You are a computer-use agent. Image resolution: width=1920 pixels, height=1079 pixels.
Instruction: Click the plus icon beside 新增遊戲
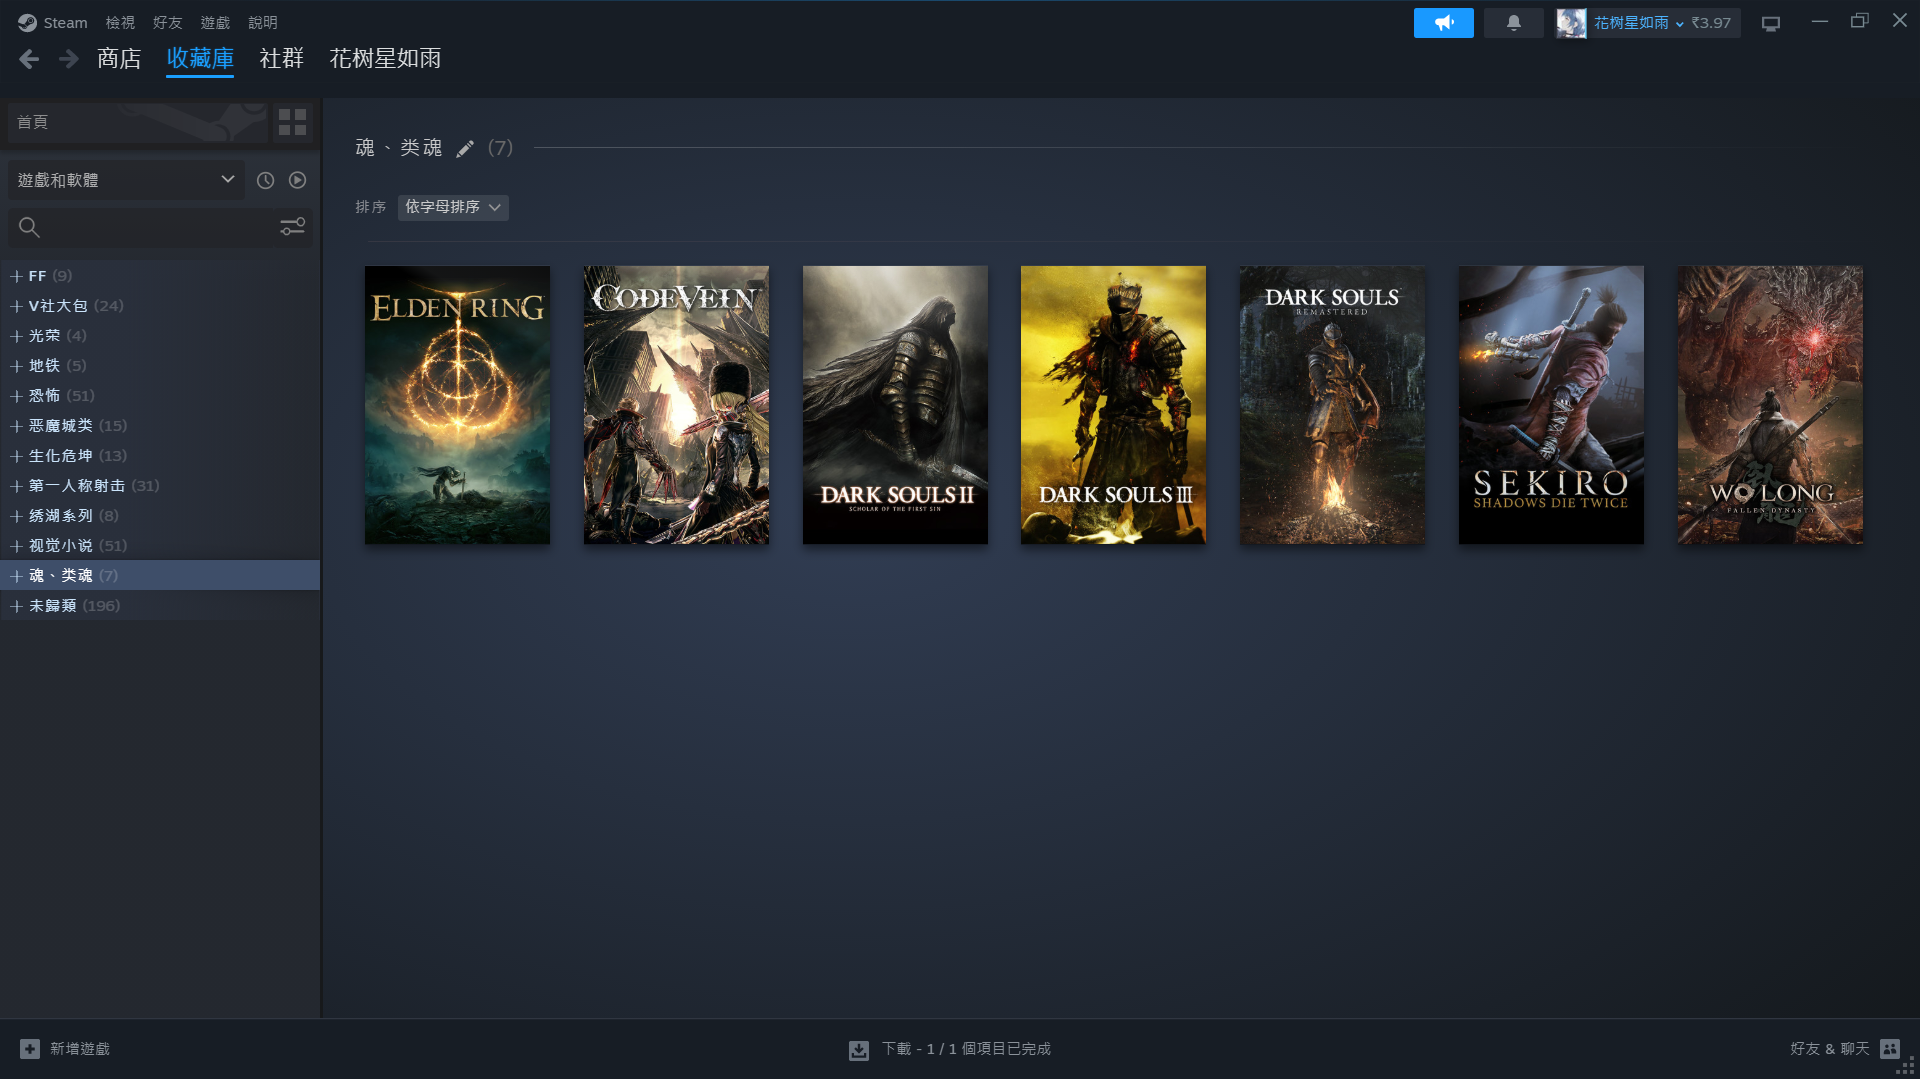(30, 1049)
